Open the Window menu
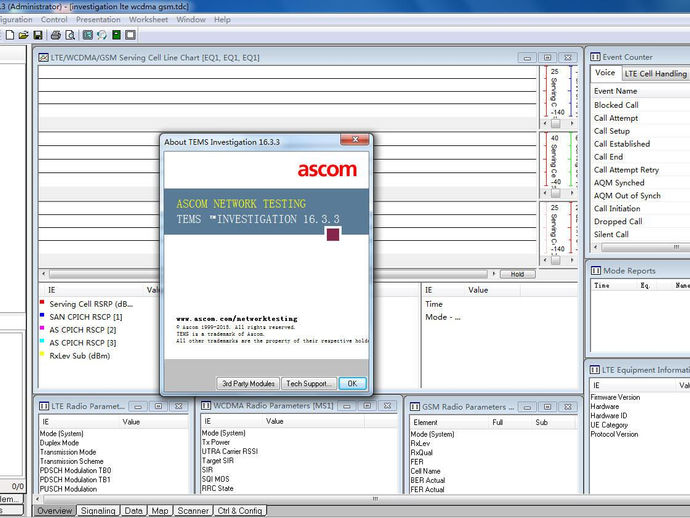Screen dimensions: 690x518 pyautogui.click(x=191, y=19)
